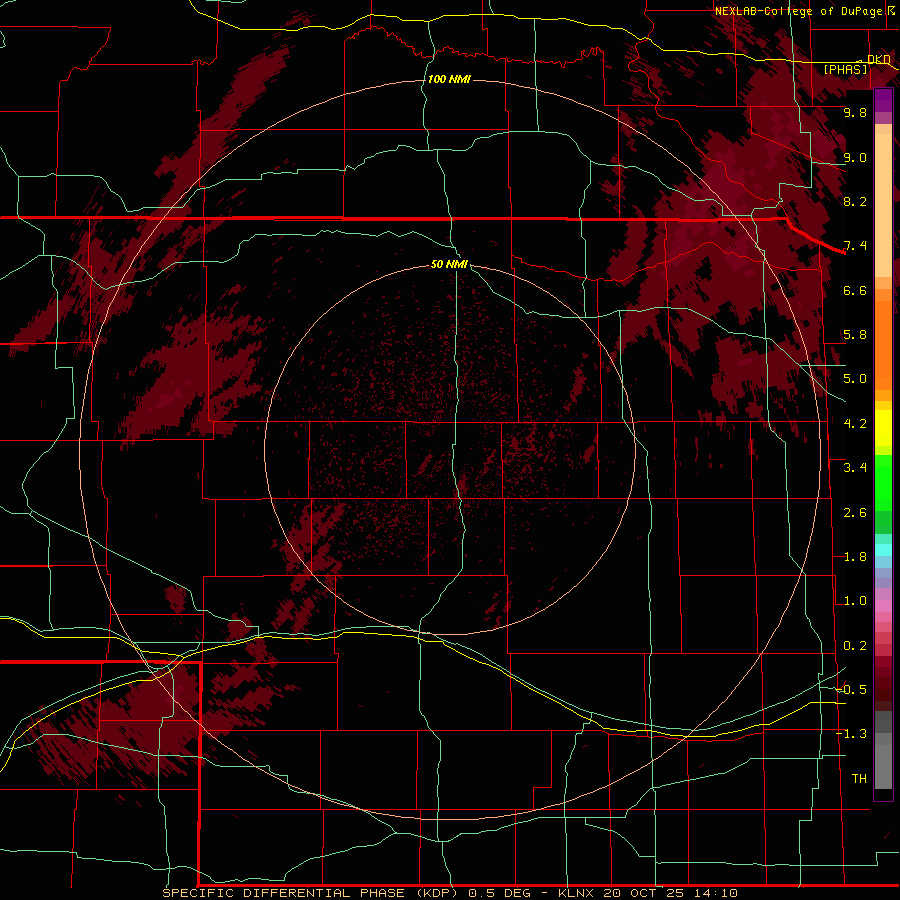
Task: Click the dark purple segment atop the color bar
Action: [x=883, y=100]
